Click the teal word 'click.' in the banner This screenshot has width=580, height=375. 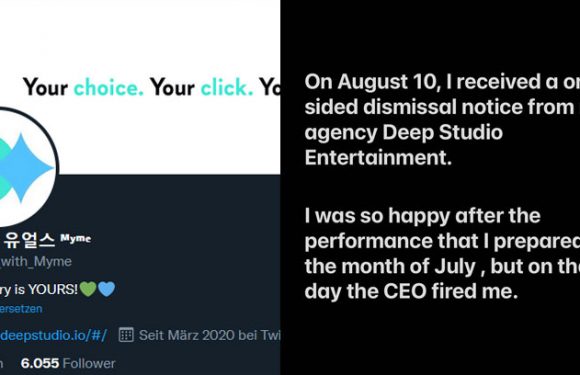tap(227, 87)
